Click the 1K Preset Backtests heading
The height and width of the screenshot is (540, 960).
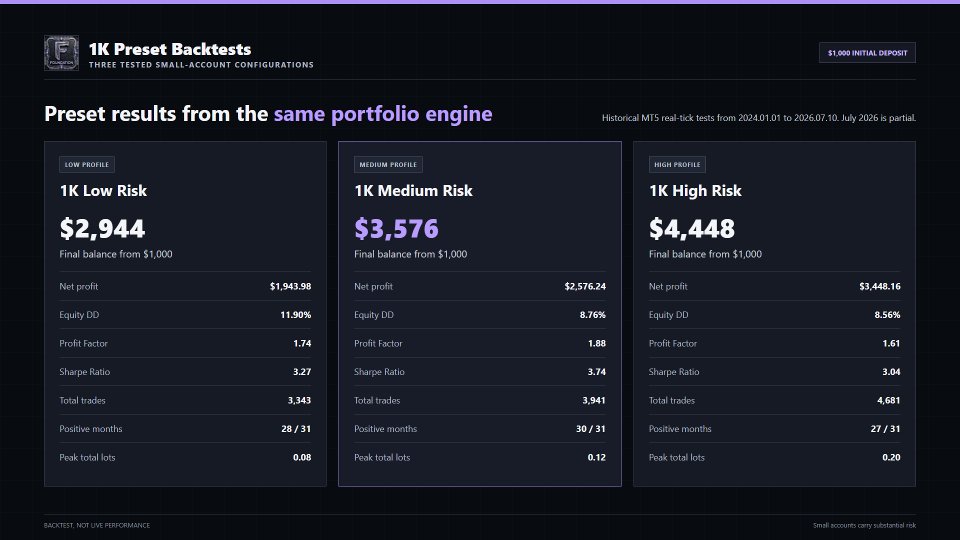[x=170, y=49]
